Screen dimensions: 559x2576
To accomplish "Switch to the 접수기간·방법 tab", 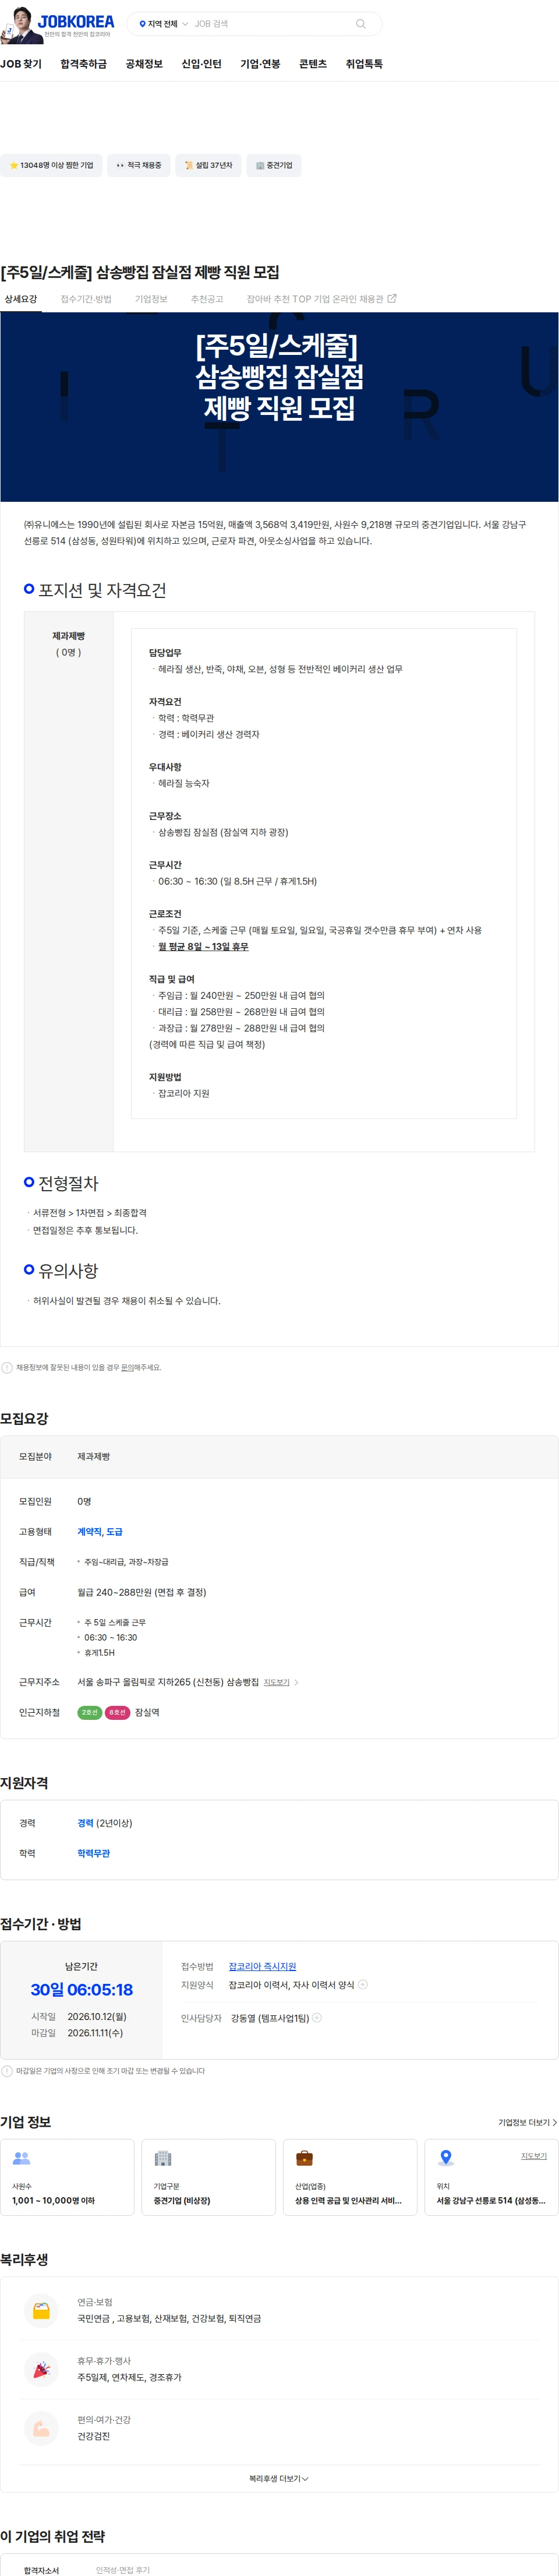I will coord(86,299).
